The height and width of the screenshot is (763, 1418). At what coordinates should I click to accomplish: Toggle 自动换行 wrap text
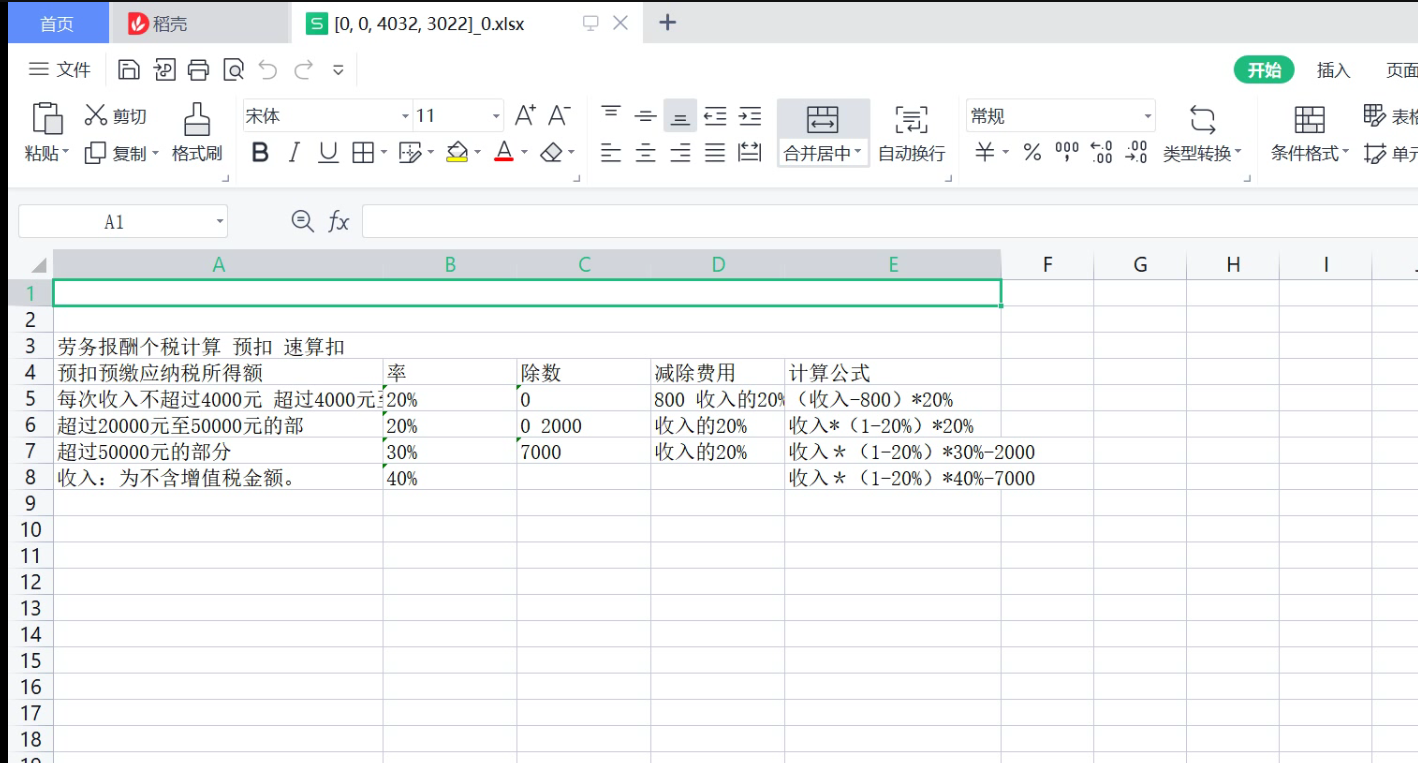[x=911, y=132]
